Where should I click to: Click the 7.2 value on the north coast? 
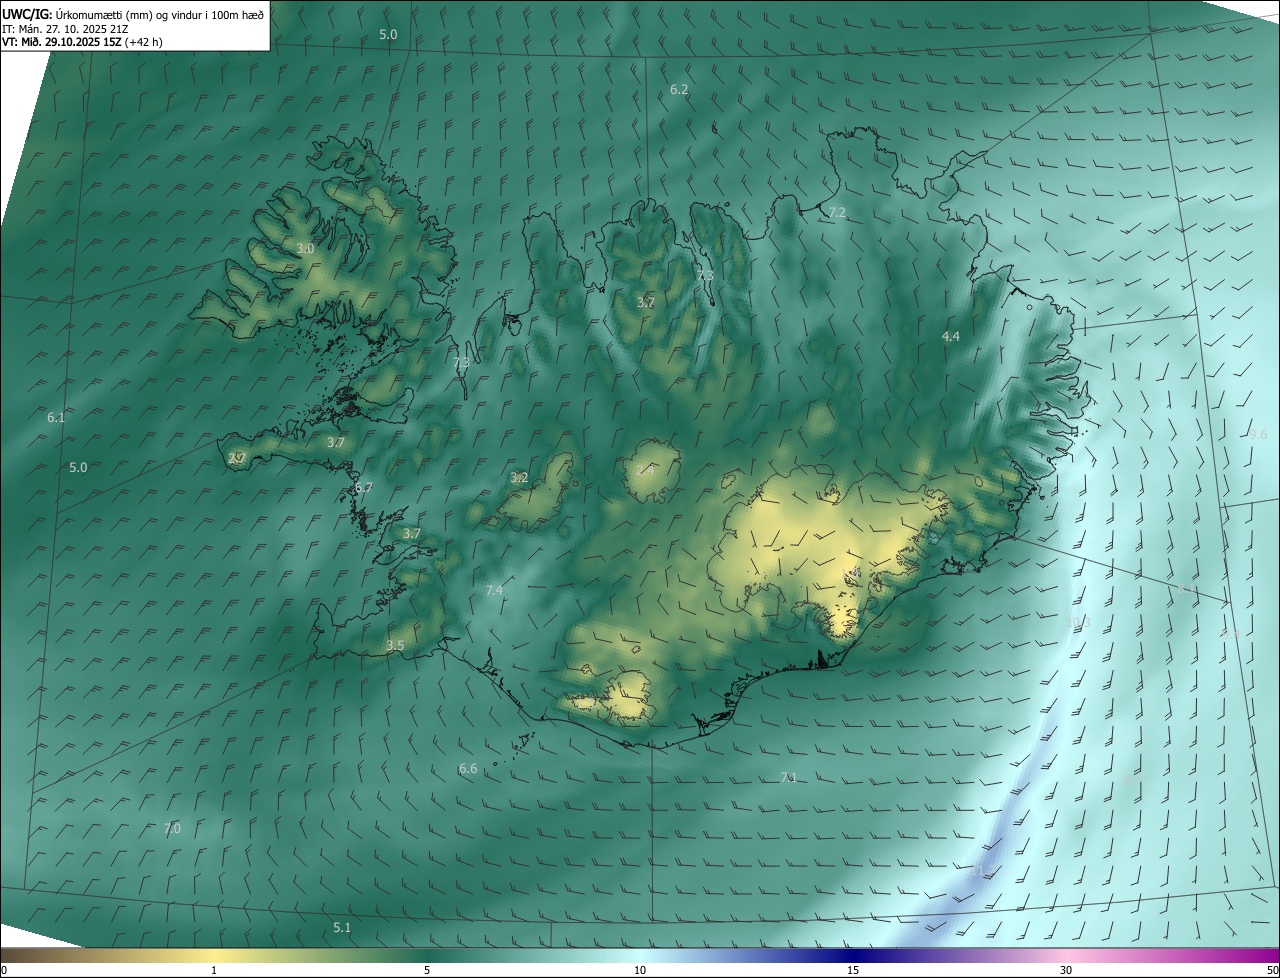coord(837,213)
